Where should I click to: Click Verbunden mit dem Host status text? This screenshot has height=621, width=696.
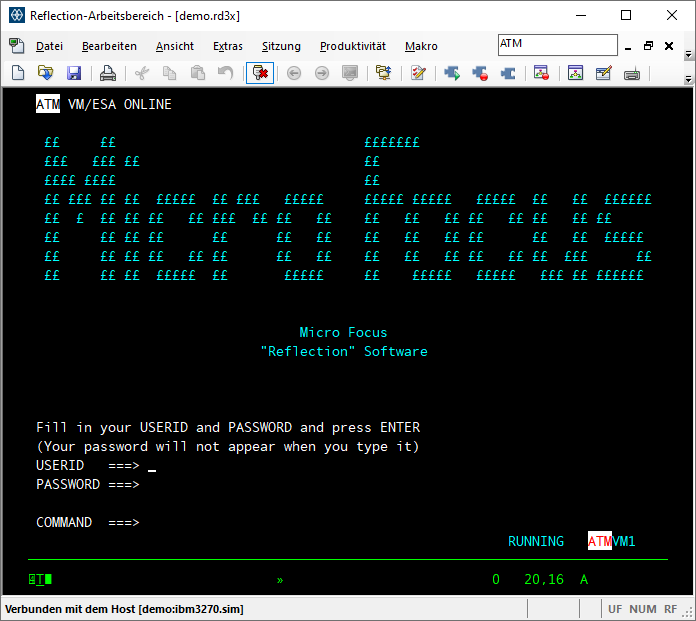pyautogui.click(x=124, y=609)
